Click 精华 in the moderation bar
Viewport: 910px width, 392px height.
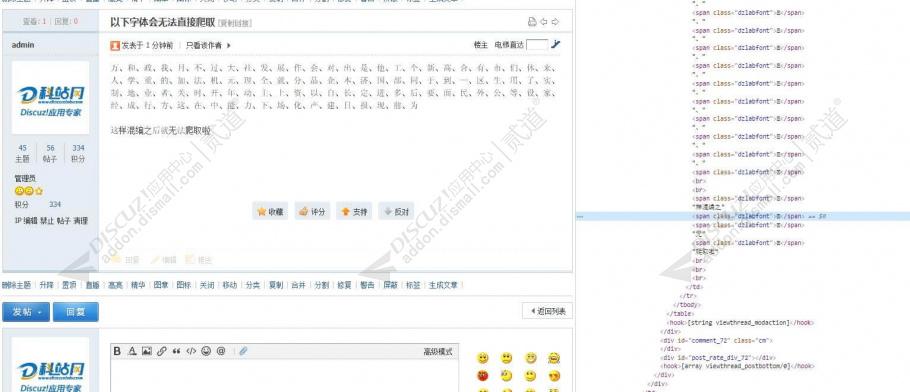point(138,285)
